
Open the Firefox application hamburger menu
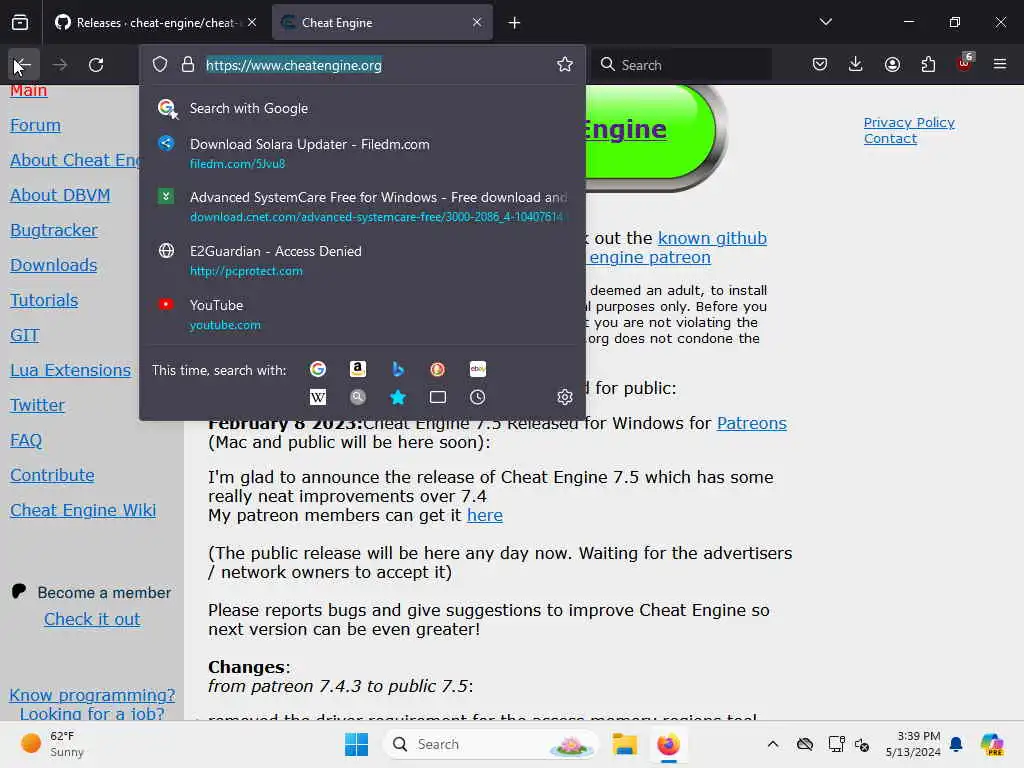pyautogui.click(x=1000, y=65)
